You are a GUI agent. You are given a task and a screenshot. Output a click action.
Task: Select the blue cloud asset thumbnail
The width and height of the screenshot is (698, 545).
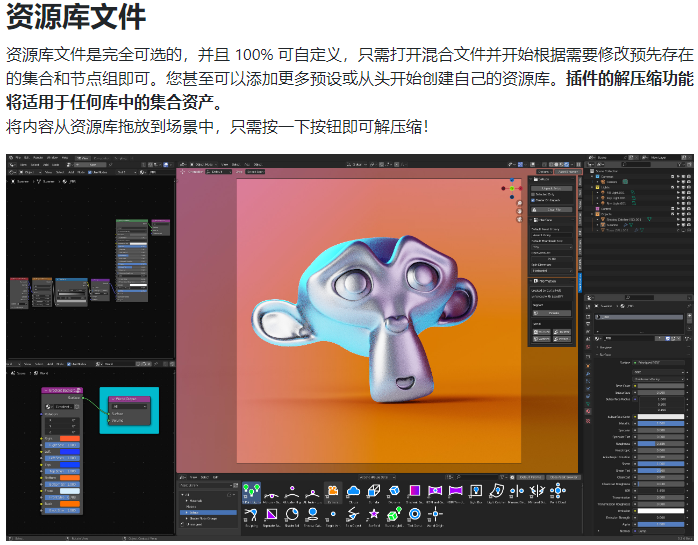click(353, 490)
